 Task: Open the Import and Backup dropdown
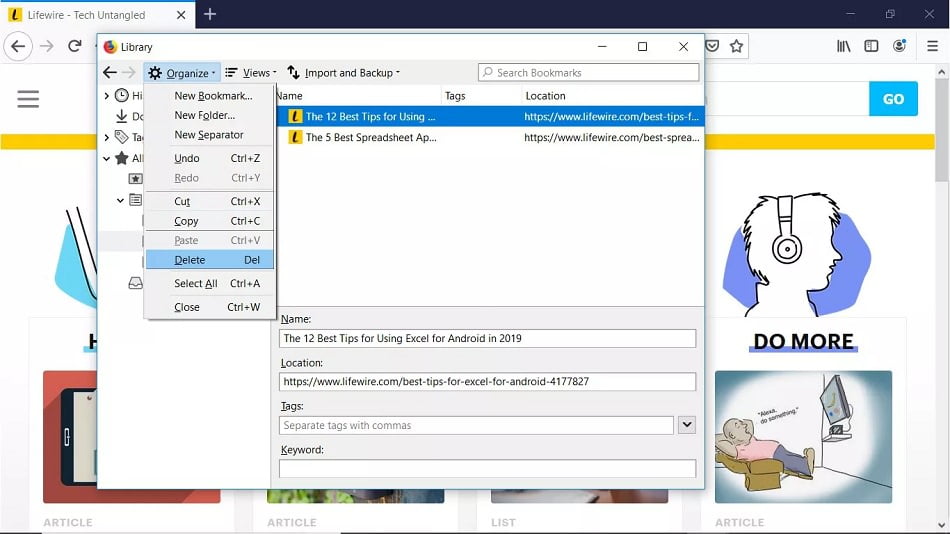[344, 73]
